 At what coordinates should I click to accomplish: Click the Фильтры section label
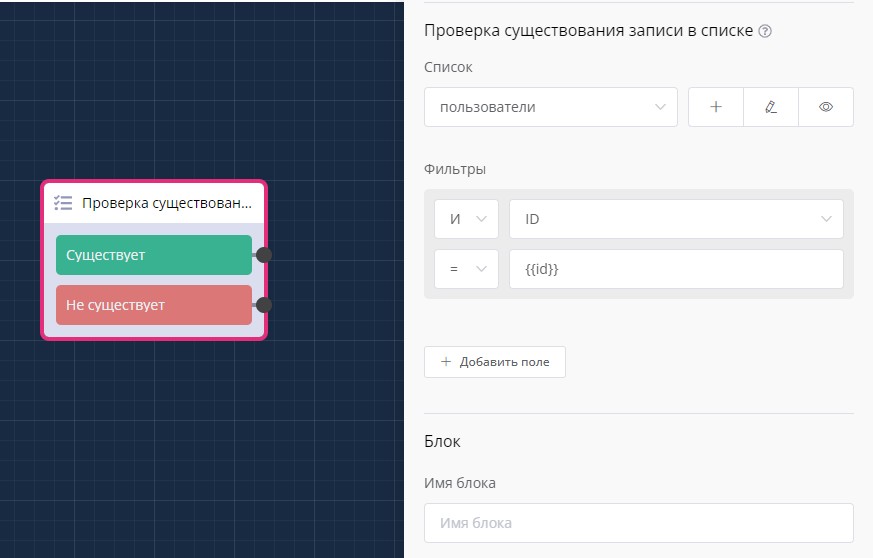point(455,169)
